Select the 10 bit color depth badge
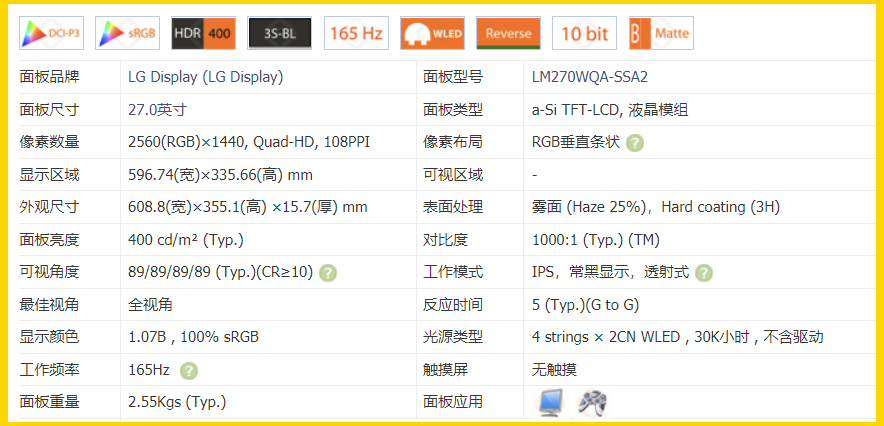Screen dimensions: 884x426 584,33
